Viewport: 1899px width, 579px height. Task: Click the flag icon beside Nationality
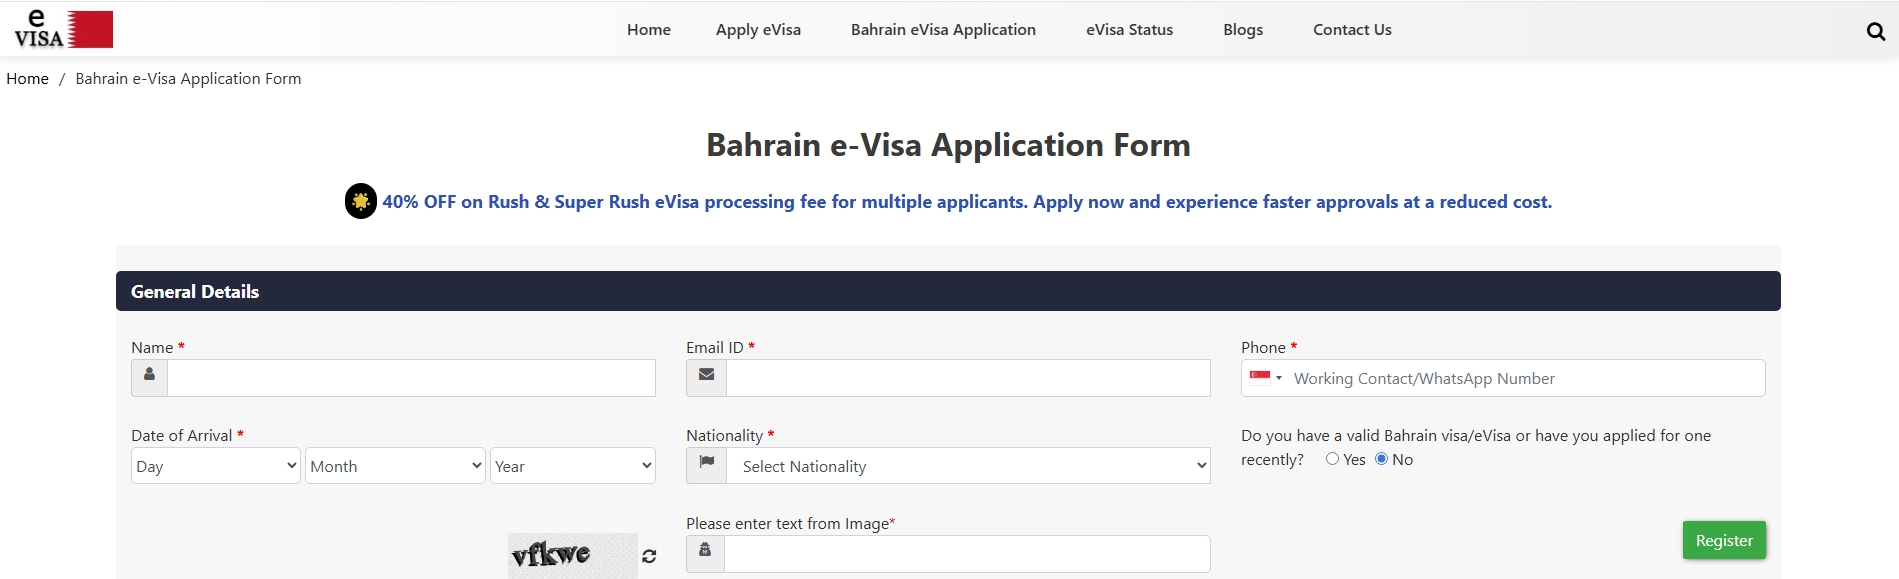click(x=706, y=462)
